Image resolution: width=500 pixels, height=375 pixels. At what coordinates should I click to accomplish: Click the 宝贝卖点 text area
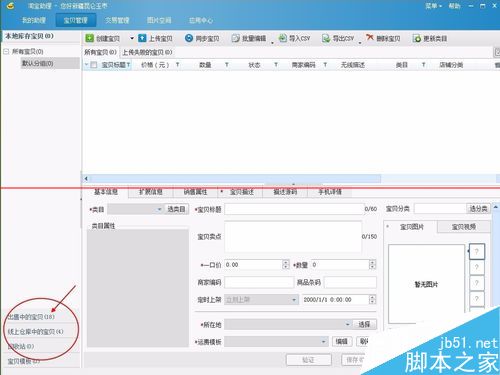coord(293,236)
